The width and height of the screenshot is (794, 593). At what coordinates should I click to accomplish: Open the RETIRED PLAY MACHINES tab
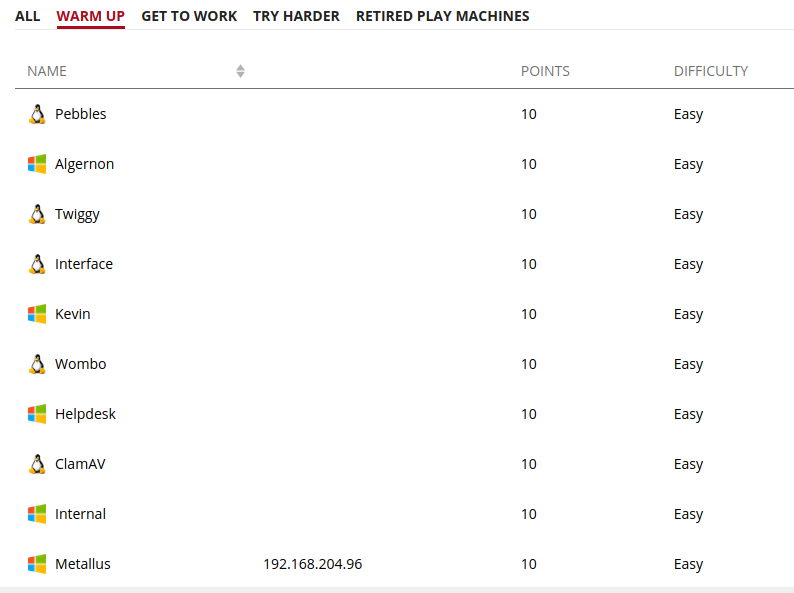(443, 16)
